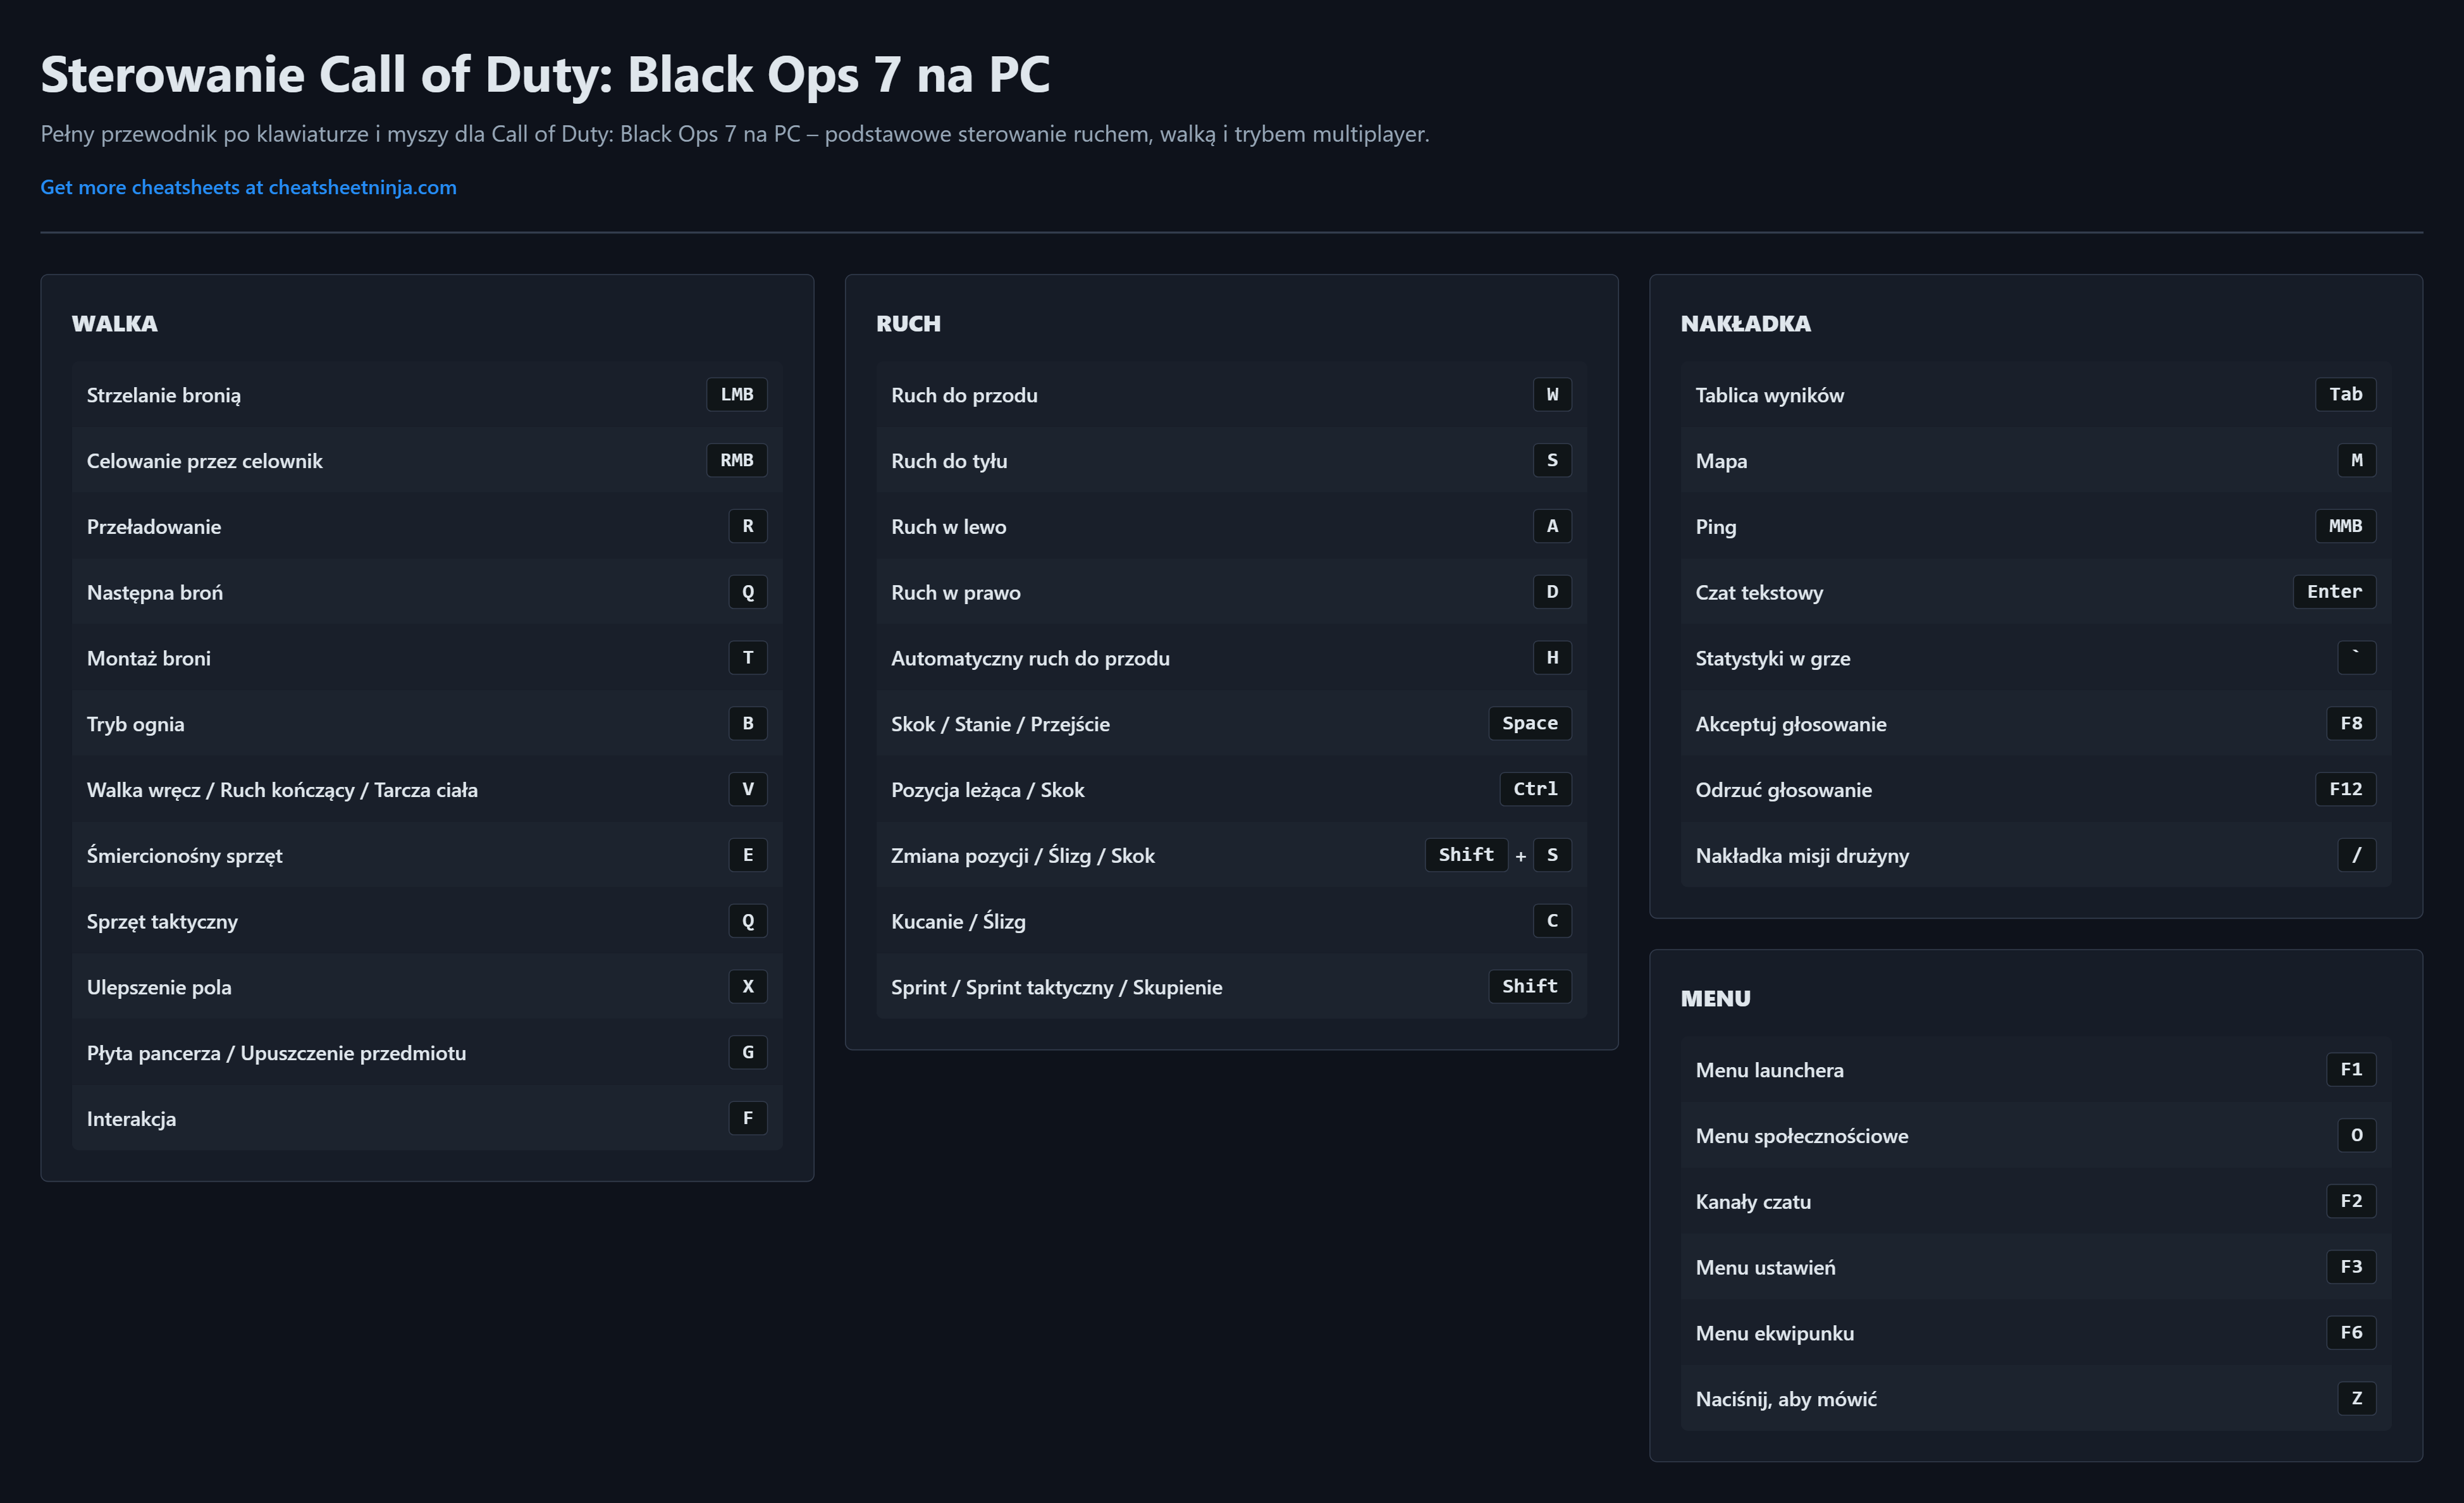Click the NAKŁADKA section heading

pos(1745,324)
